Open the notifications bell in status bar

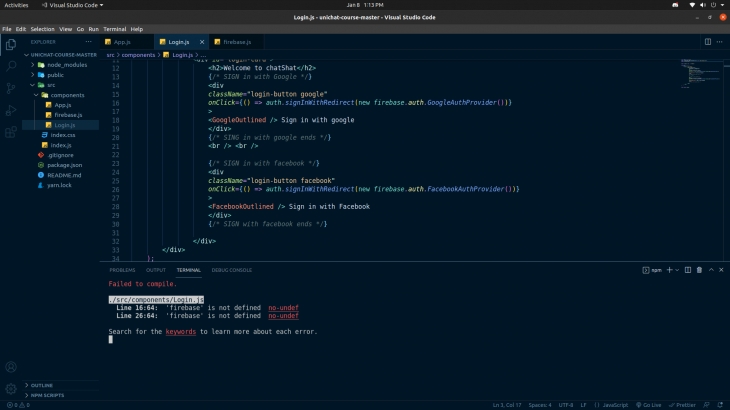click(720, 405)
